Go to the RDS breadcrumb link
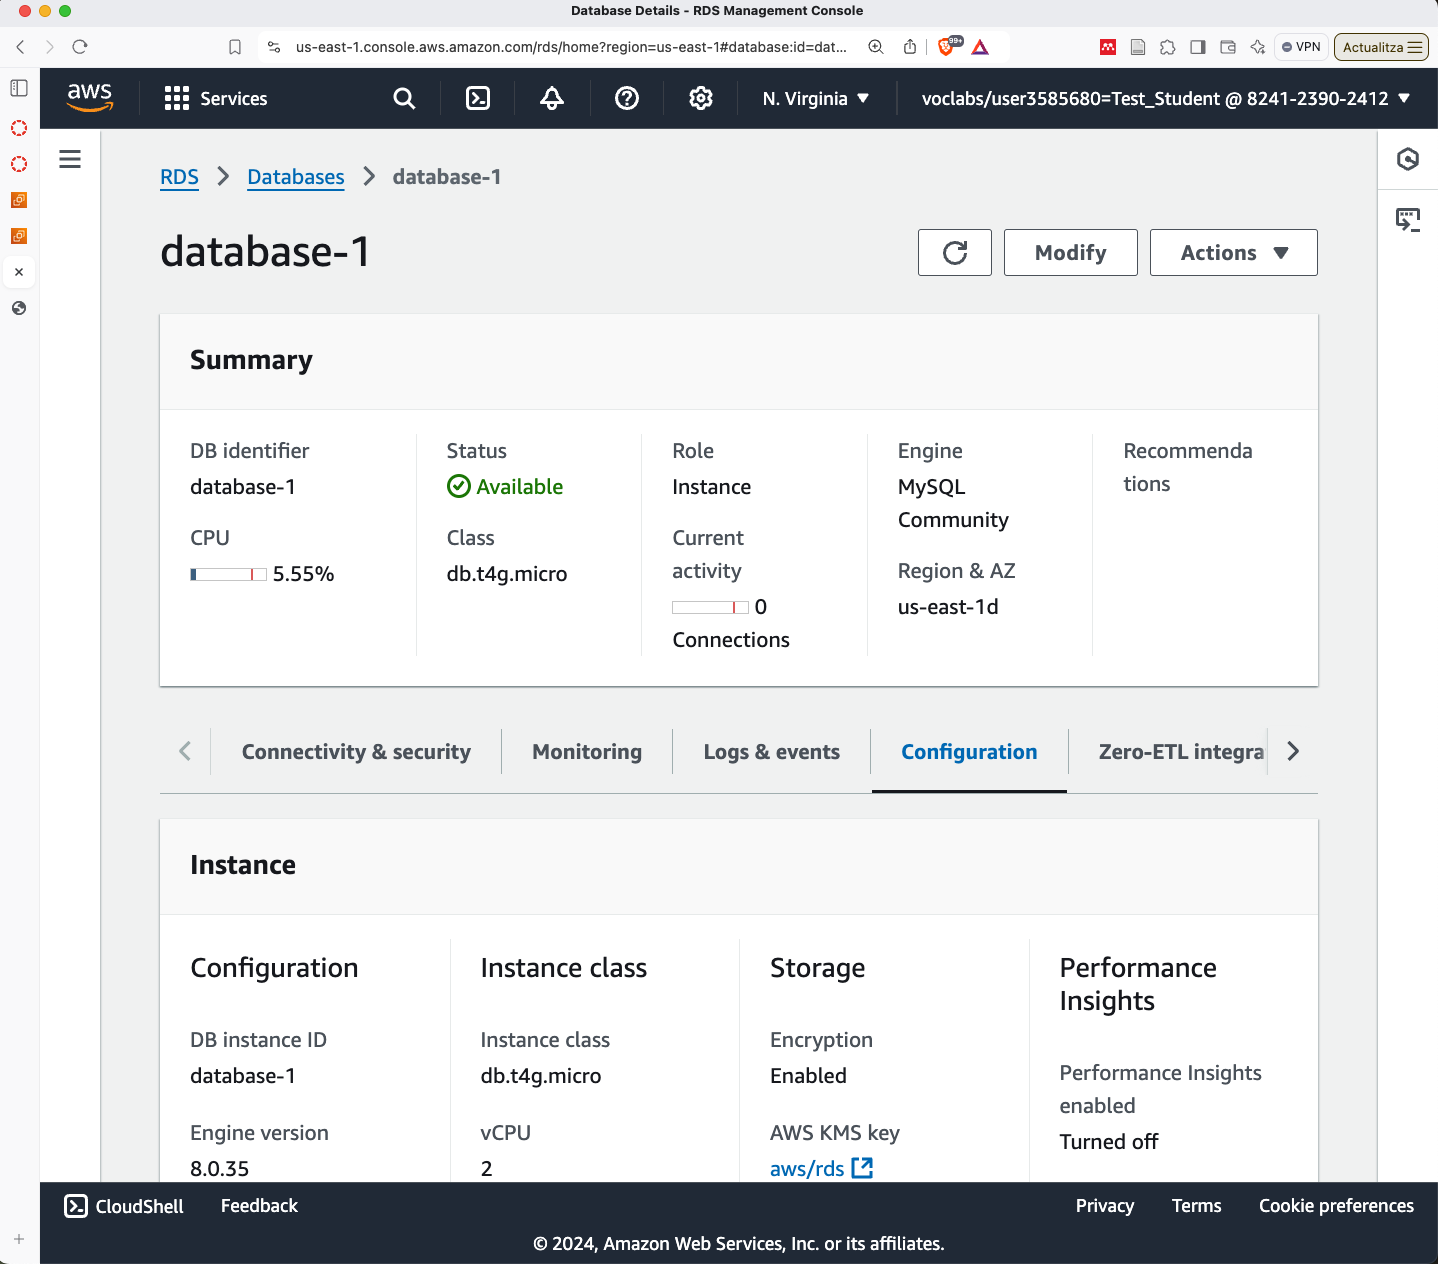Image resolution: width=1438 pixels, height=1264 pixels. coord(179,177)
